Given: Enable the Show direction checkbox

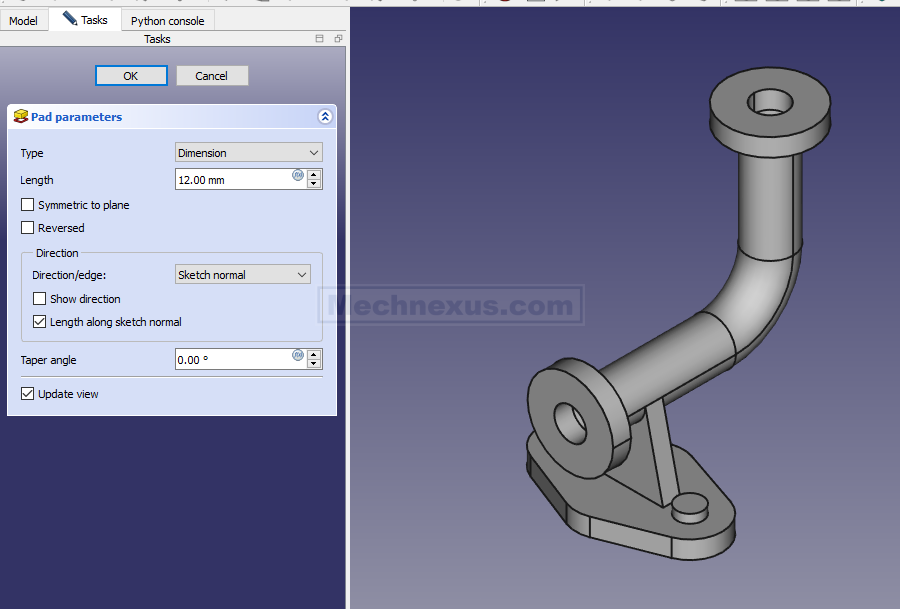Looking at the screenshot, I should tap(40, 298).
